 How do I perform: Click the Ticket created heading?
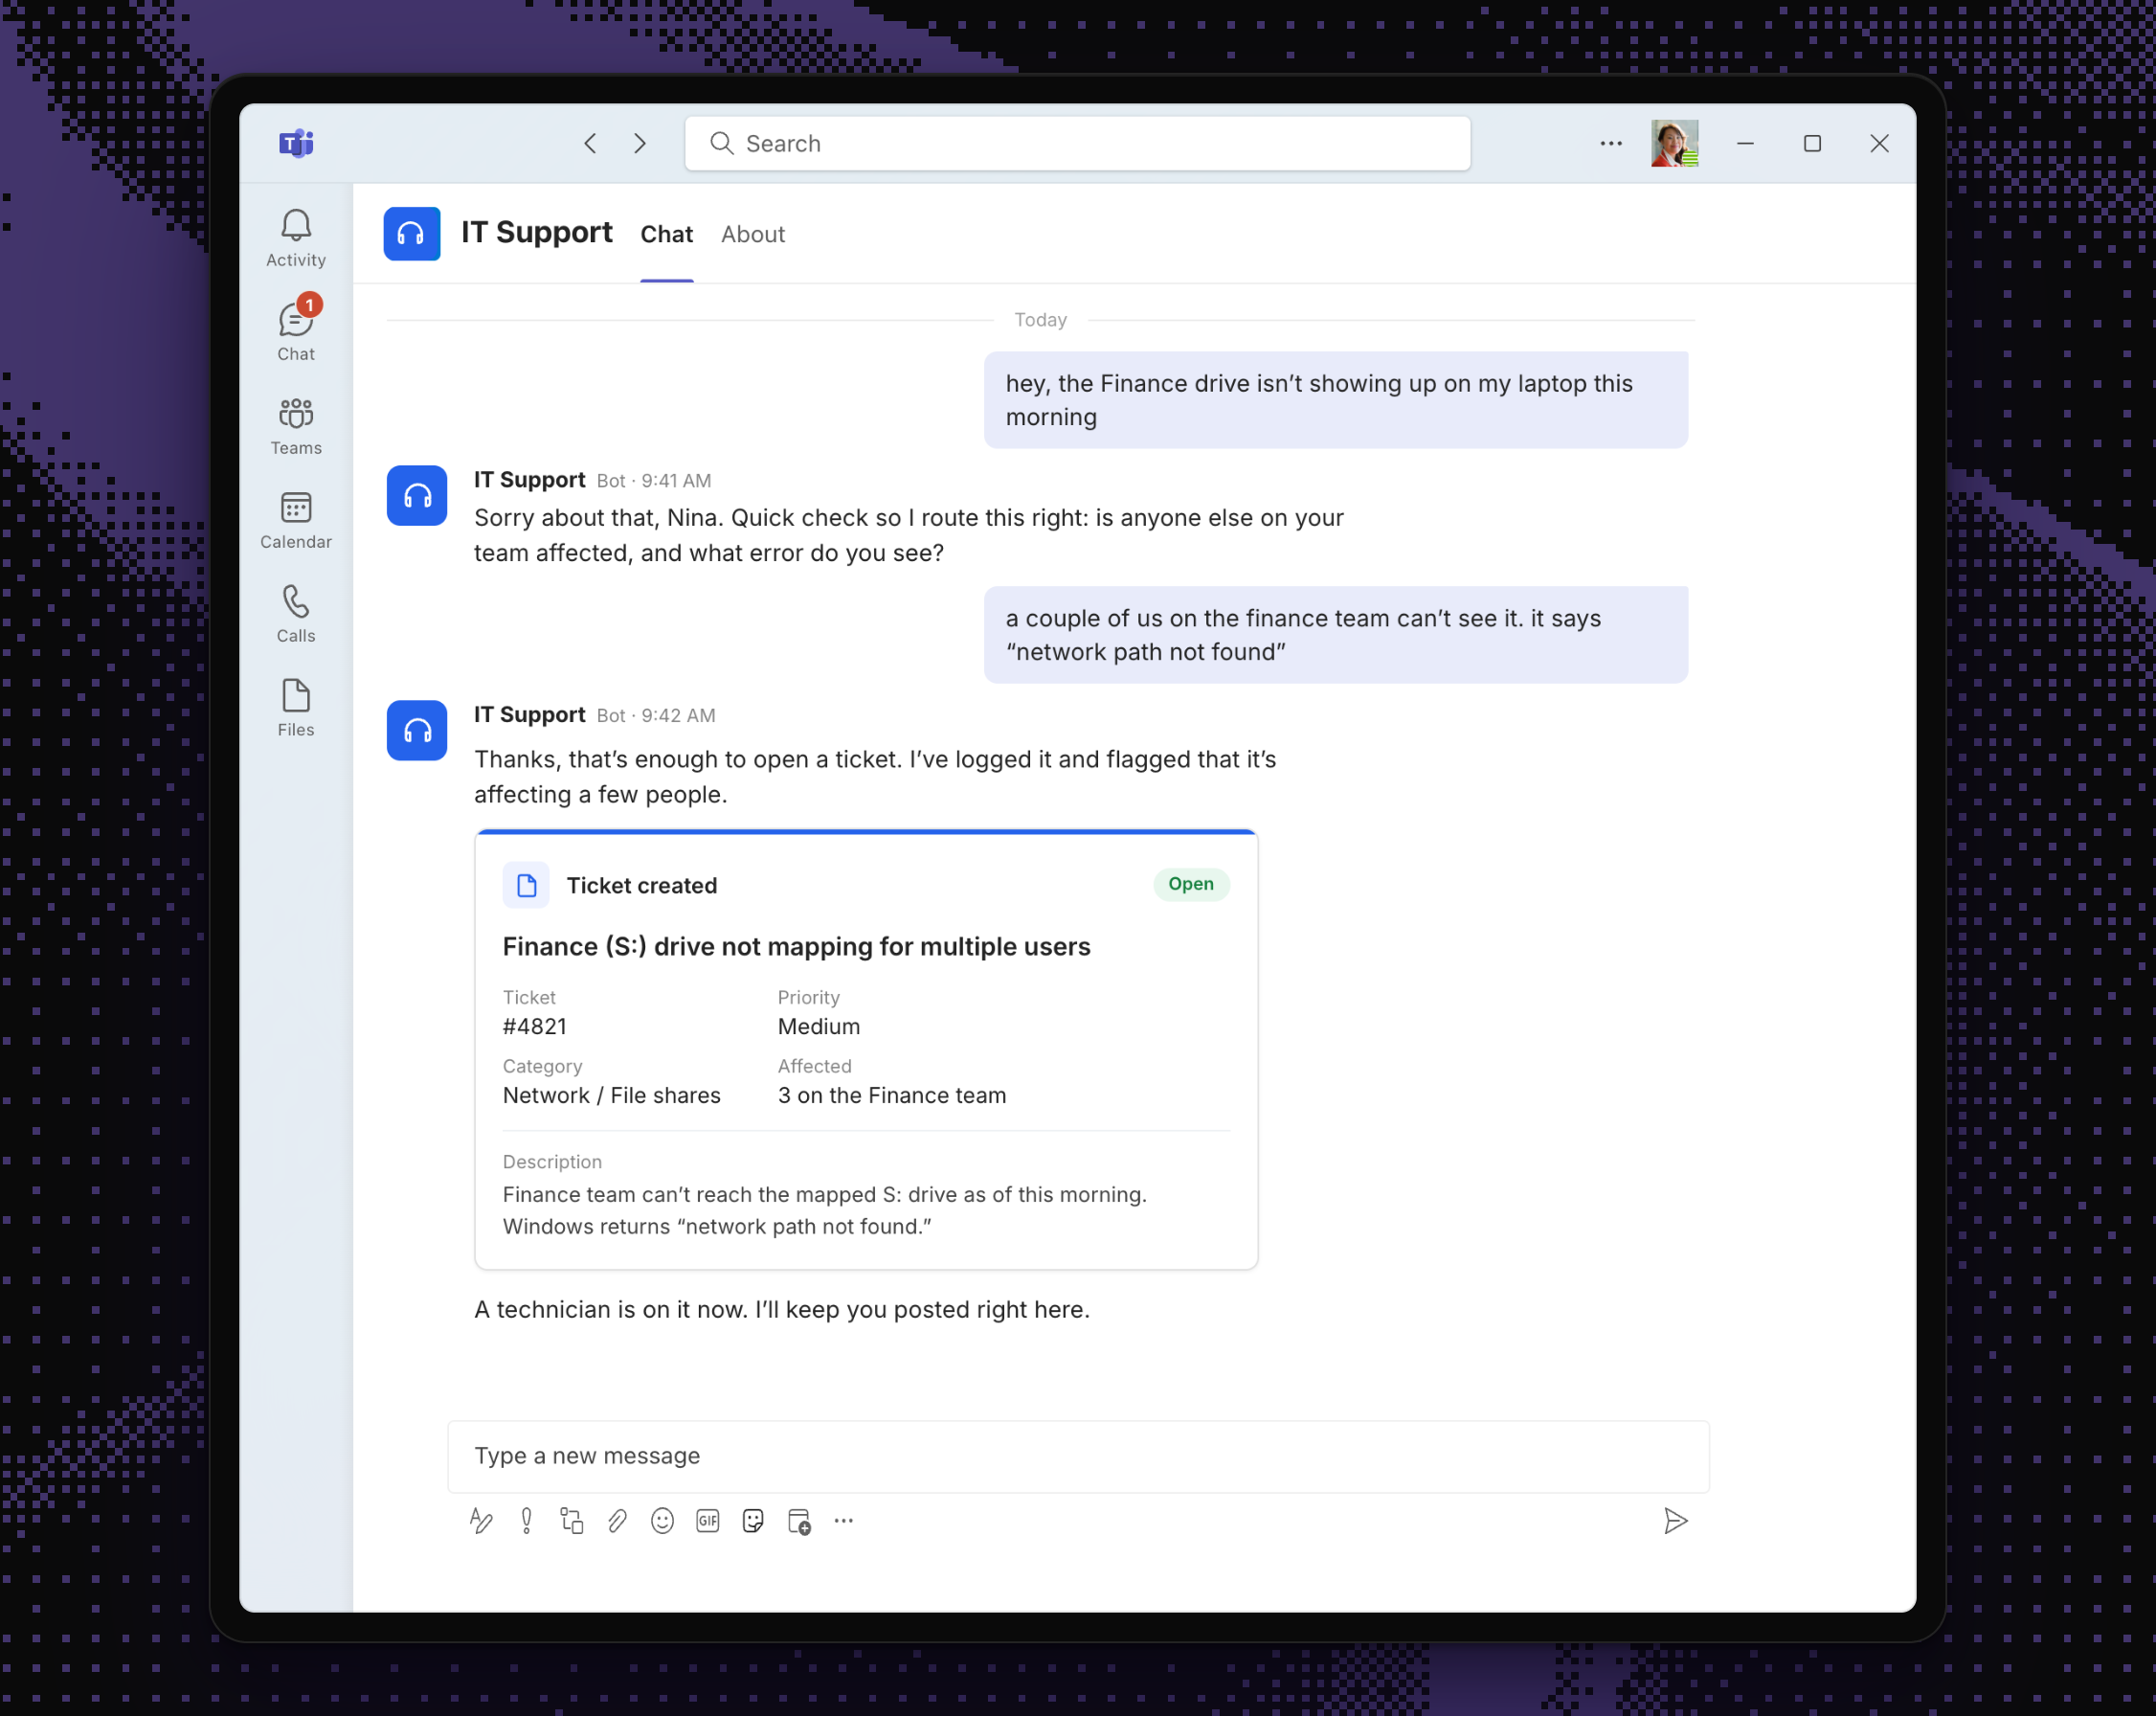[642, 885]
